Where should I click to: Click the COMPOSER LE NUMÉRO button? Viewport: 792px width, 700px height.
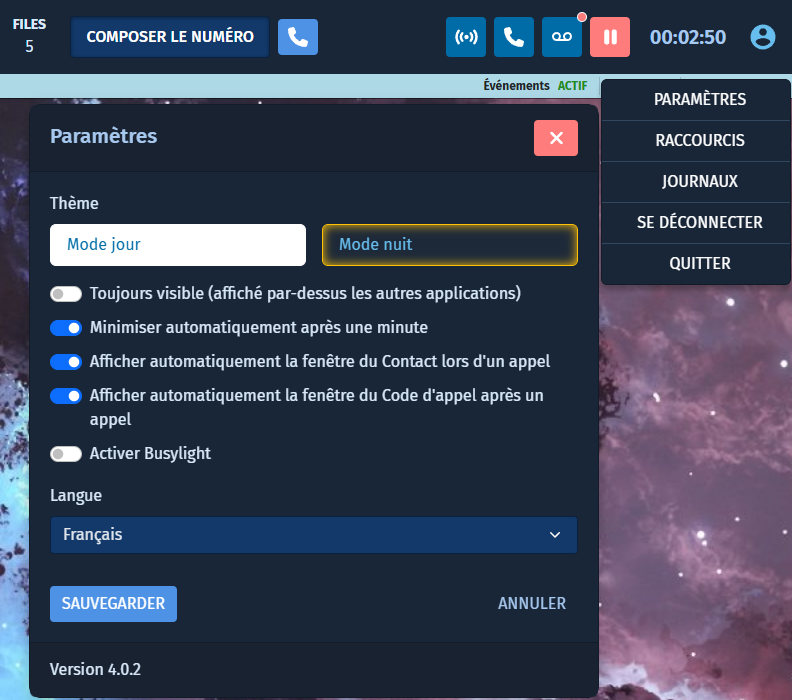click(x=170, y=37)
